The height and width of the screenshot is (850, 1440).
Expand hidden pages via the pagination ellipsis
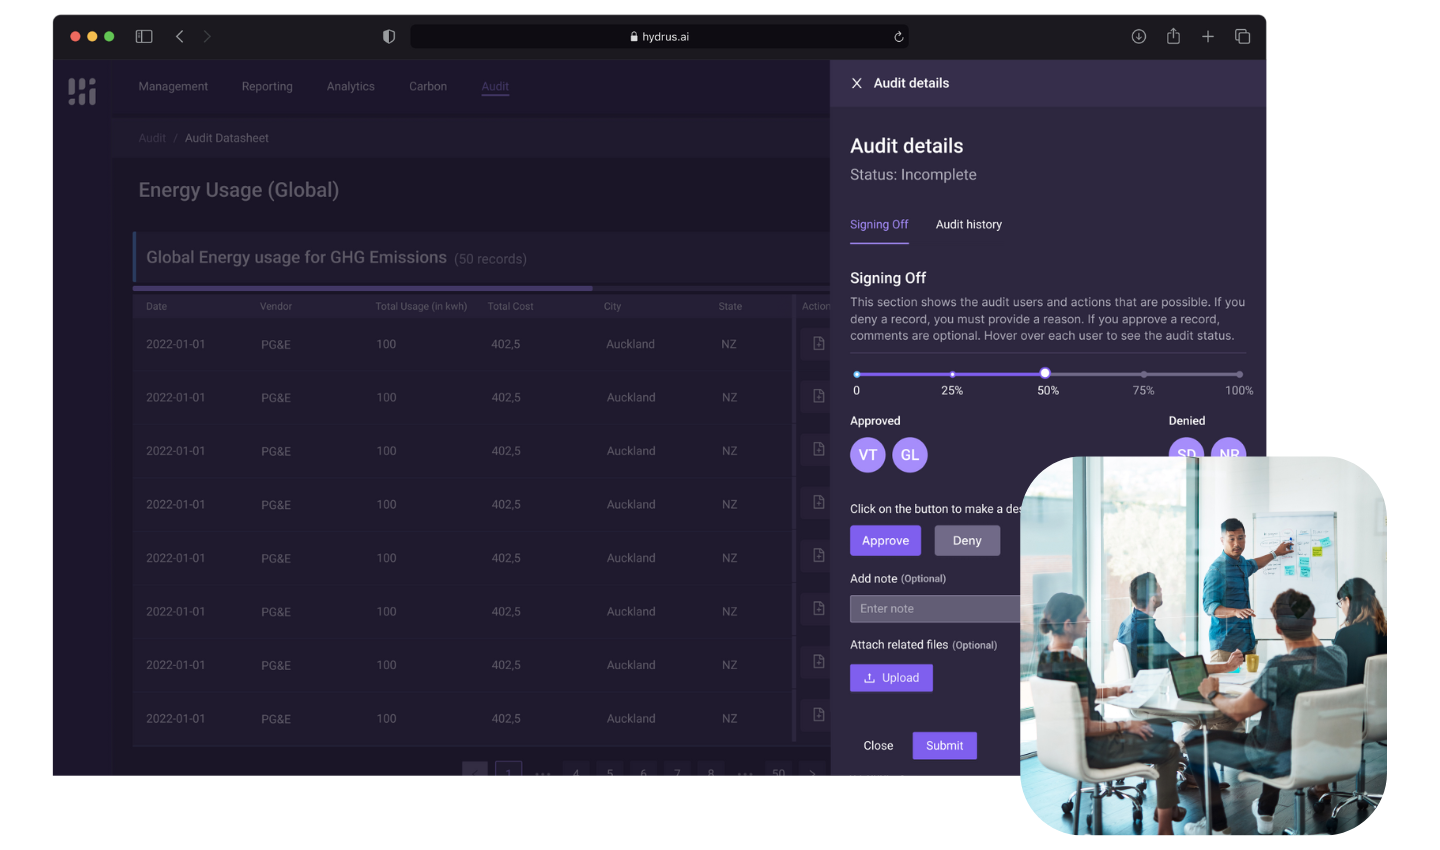(543, 773)
